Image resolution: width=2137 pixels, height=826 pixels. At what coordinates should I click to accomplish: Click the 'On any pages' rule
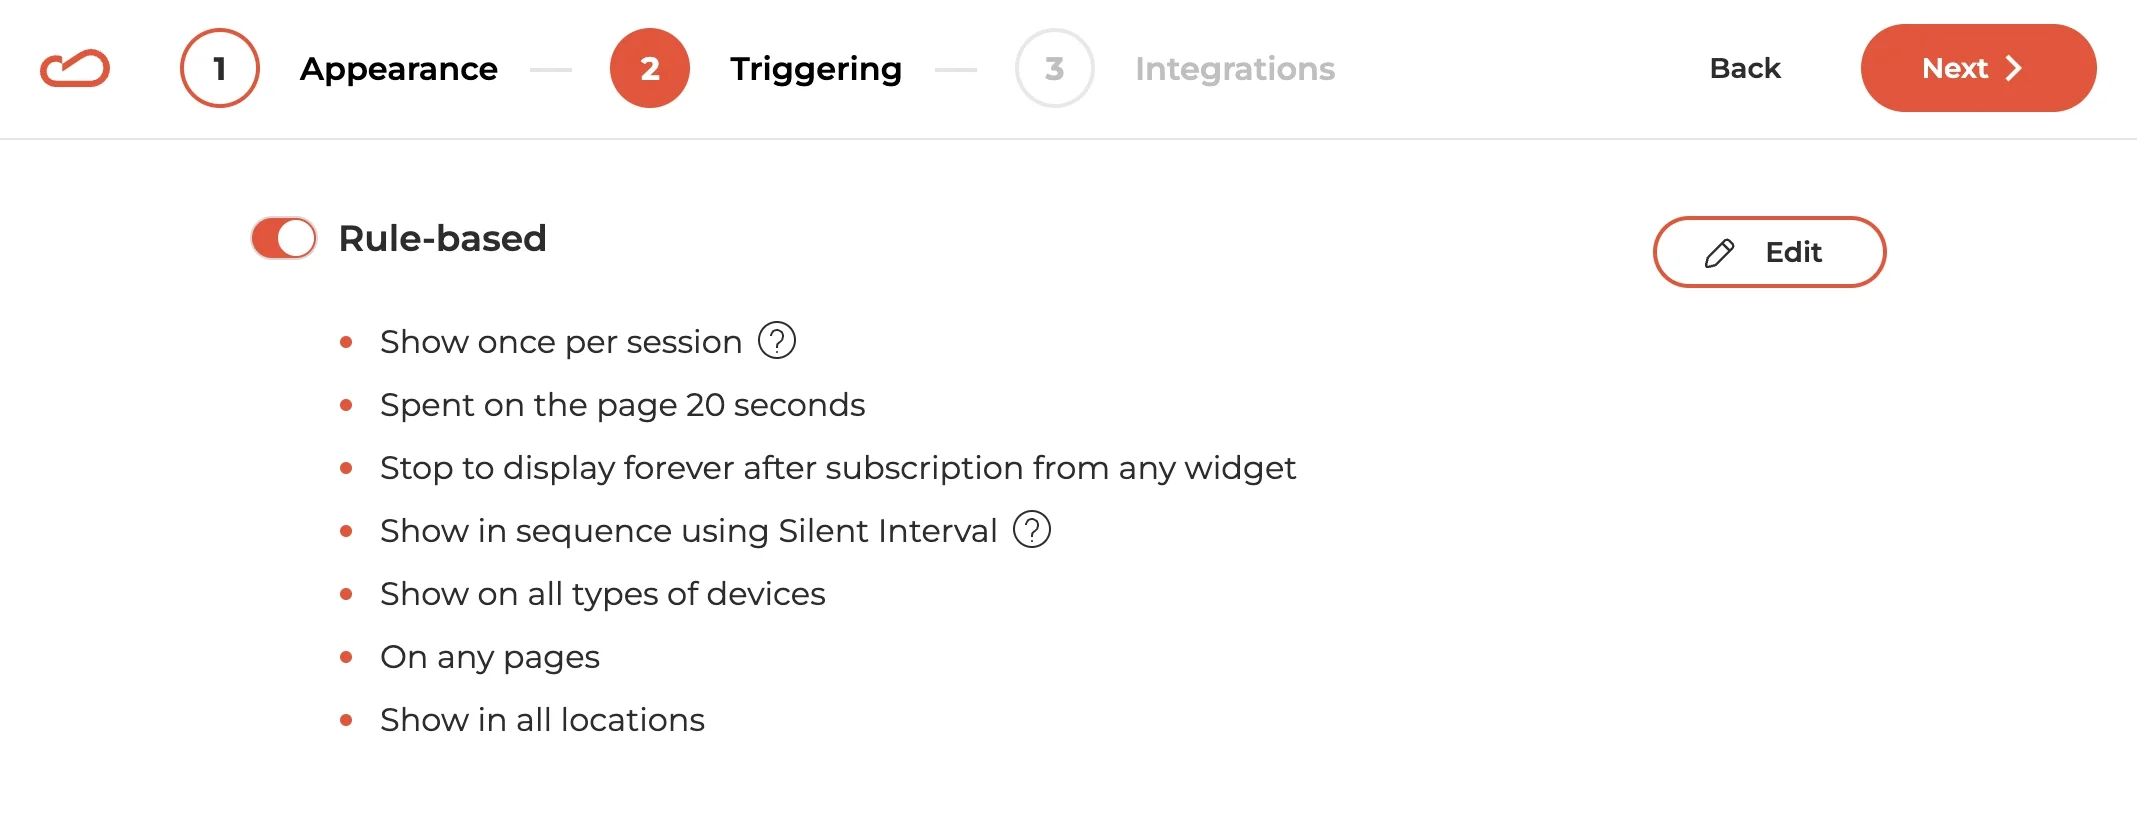(490, 657)
